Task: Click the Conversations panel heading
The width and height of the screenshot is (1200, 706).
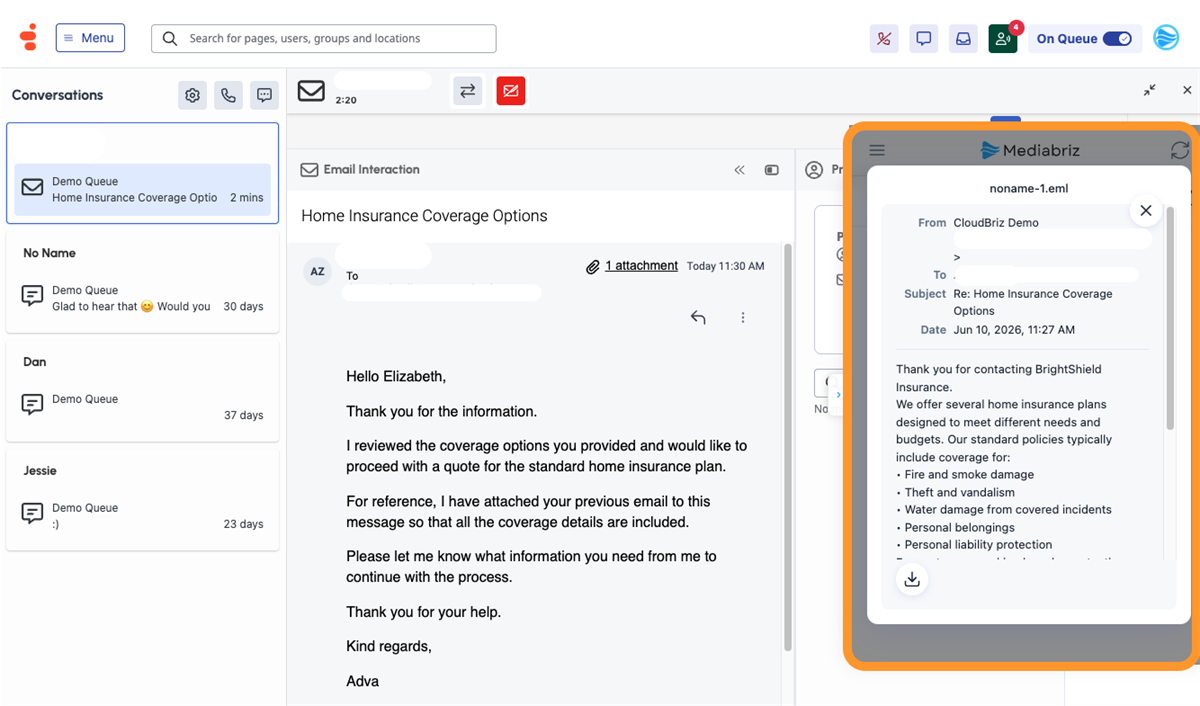Action: point(57,95)
